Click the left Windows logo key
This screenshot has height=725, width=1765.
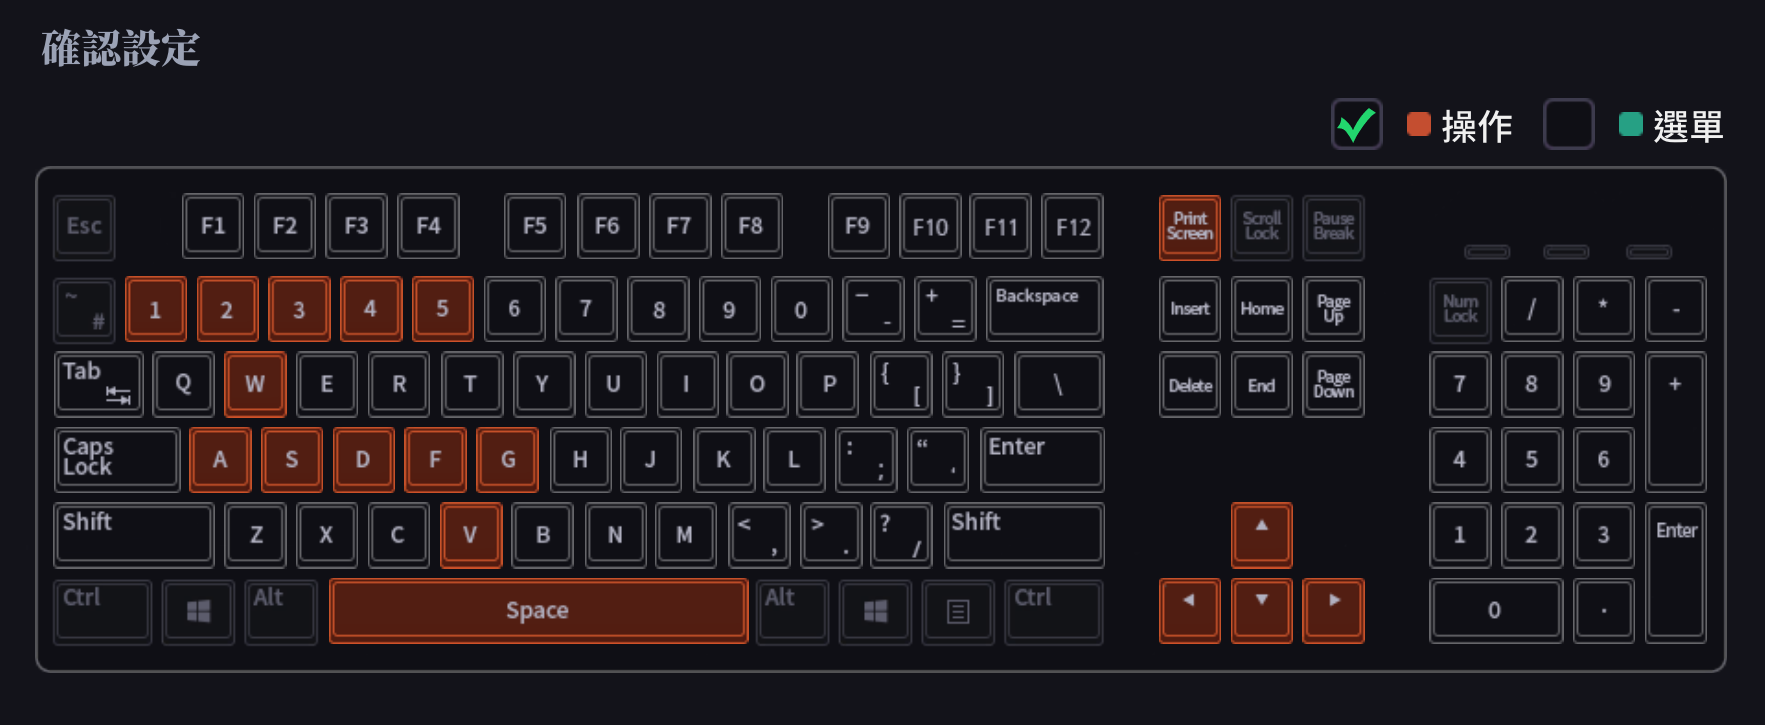198,611
